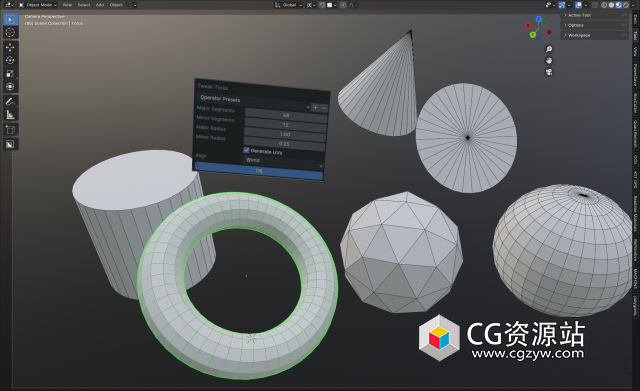Add an operator preset with the plus button
This screenshot has width=640, height=391.
[x=315, y=107]
